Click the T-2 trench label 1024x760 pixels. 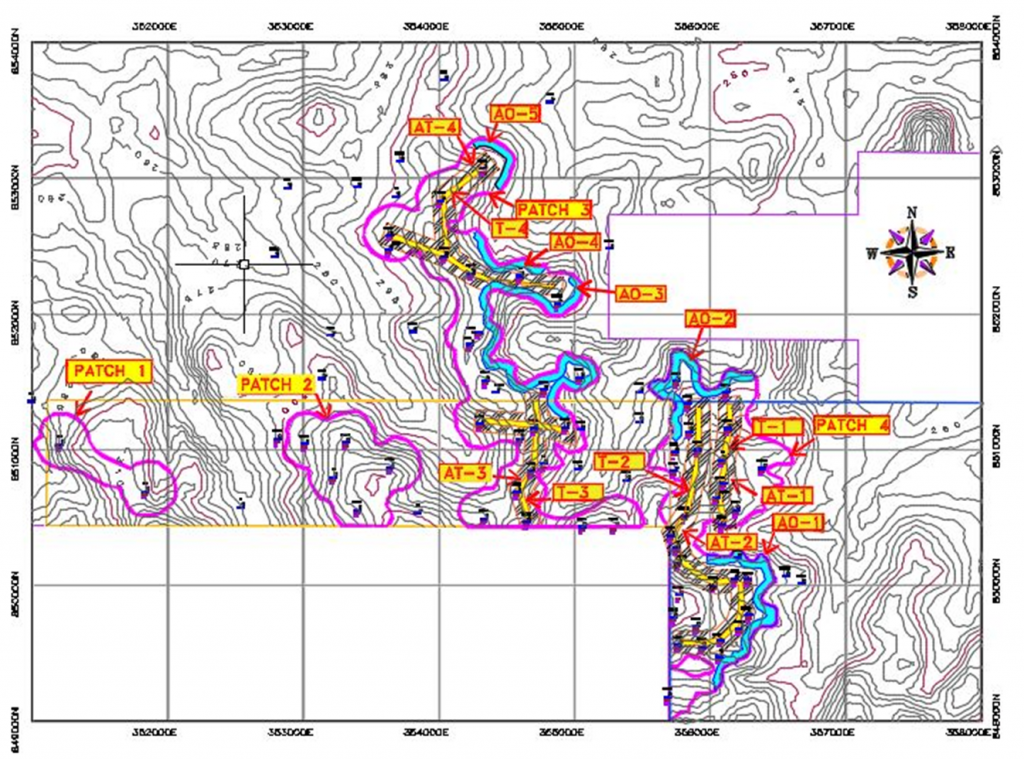[617, 461]
